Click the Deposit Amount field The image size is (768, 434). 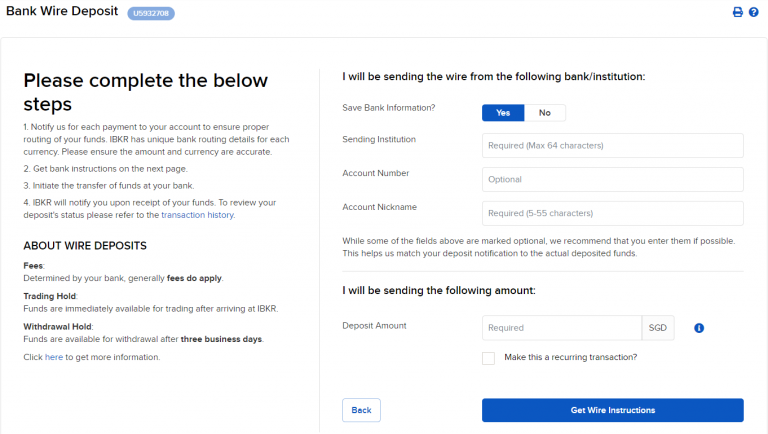pyautogui.click(x=561, y=328)
